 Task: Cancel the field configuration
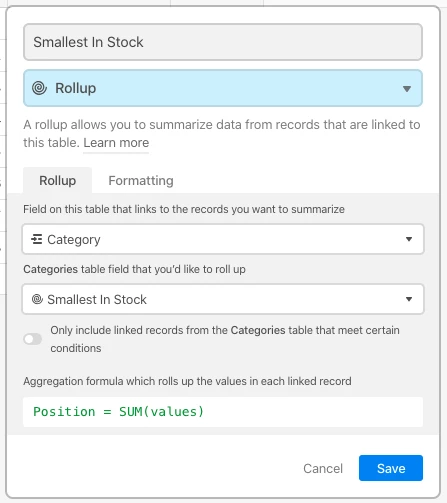323,468
